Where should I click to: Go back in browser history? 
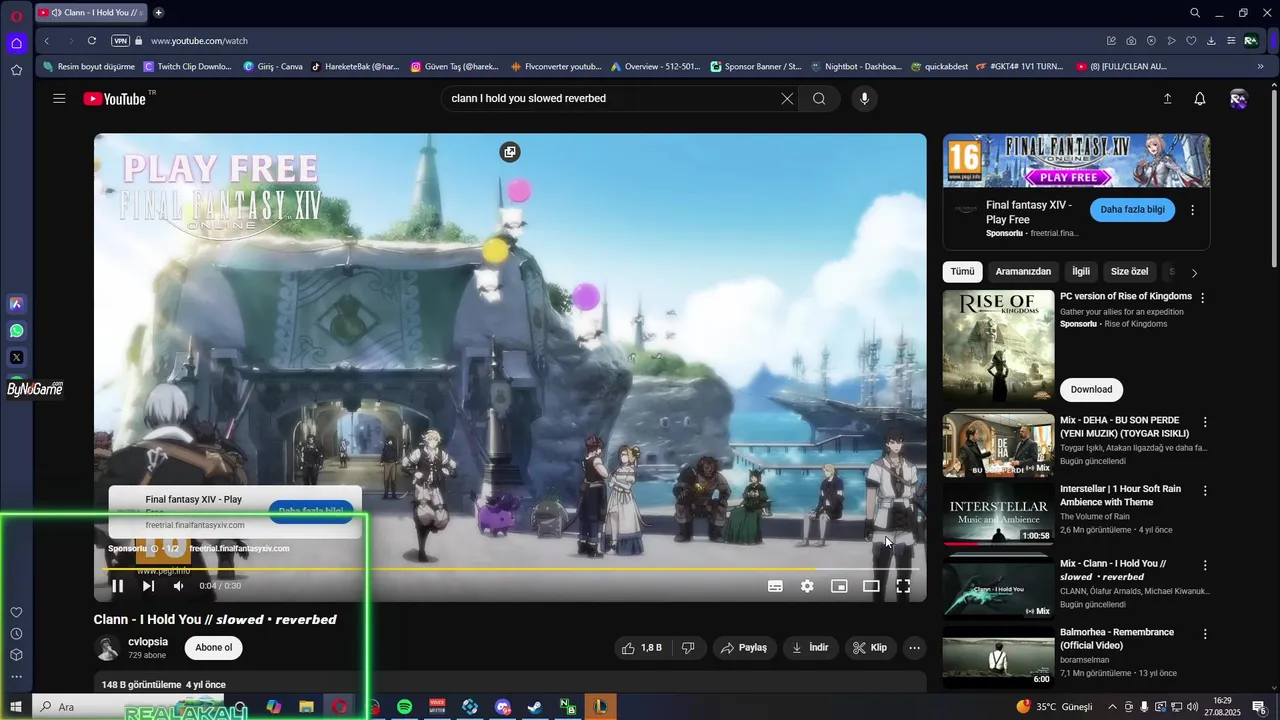[47, 41]
